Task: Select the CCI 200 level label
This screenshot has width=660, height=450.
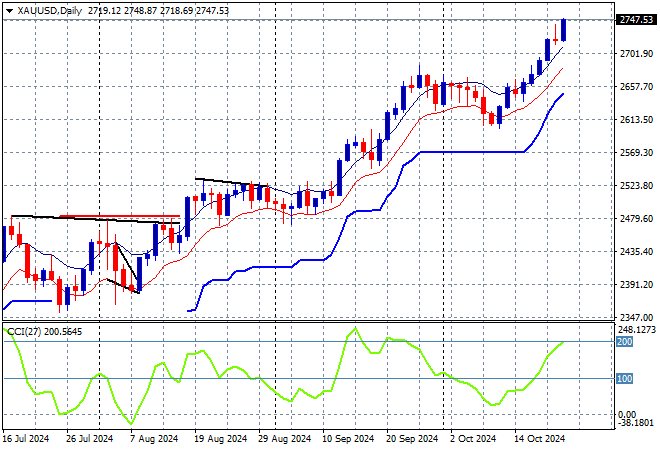Action: (x=625, y=342)
